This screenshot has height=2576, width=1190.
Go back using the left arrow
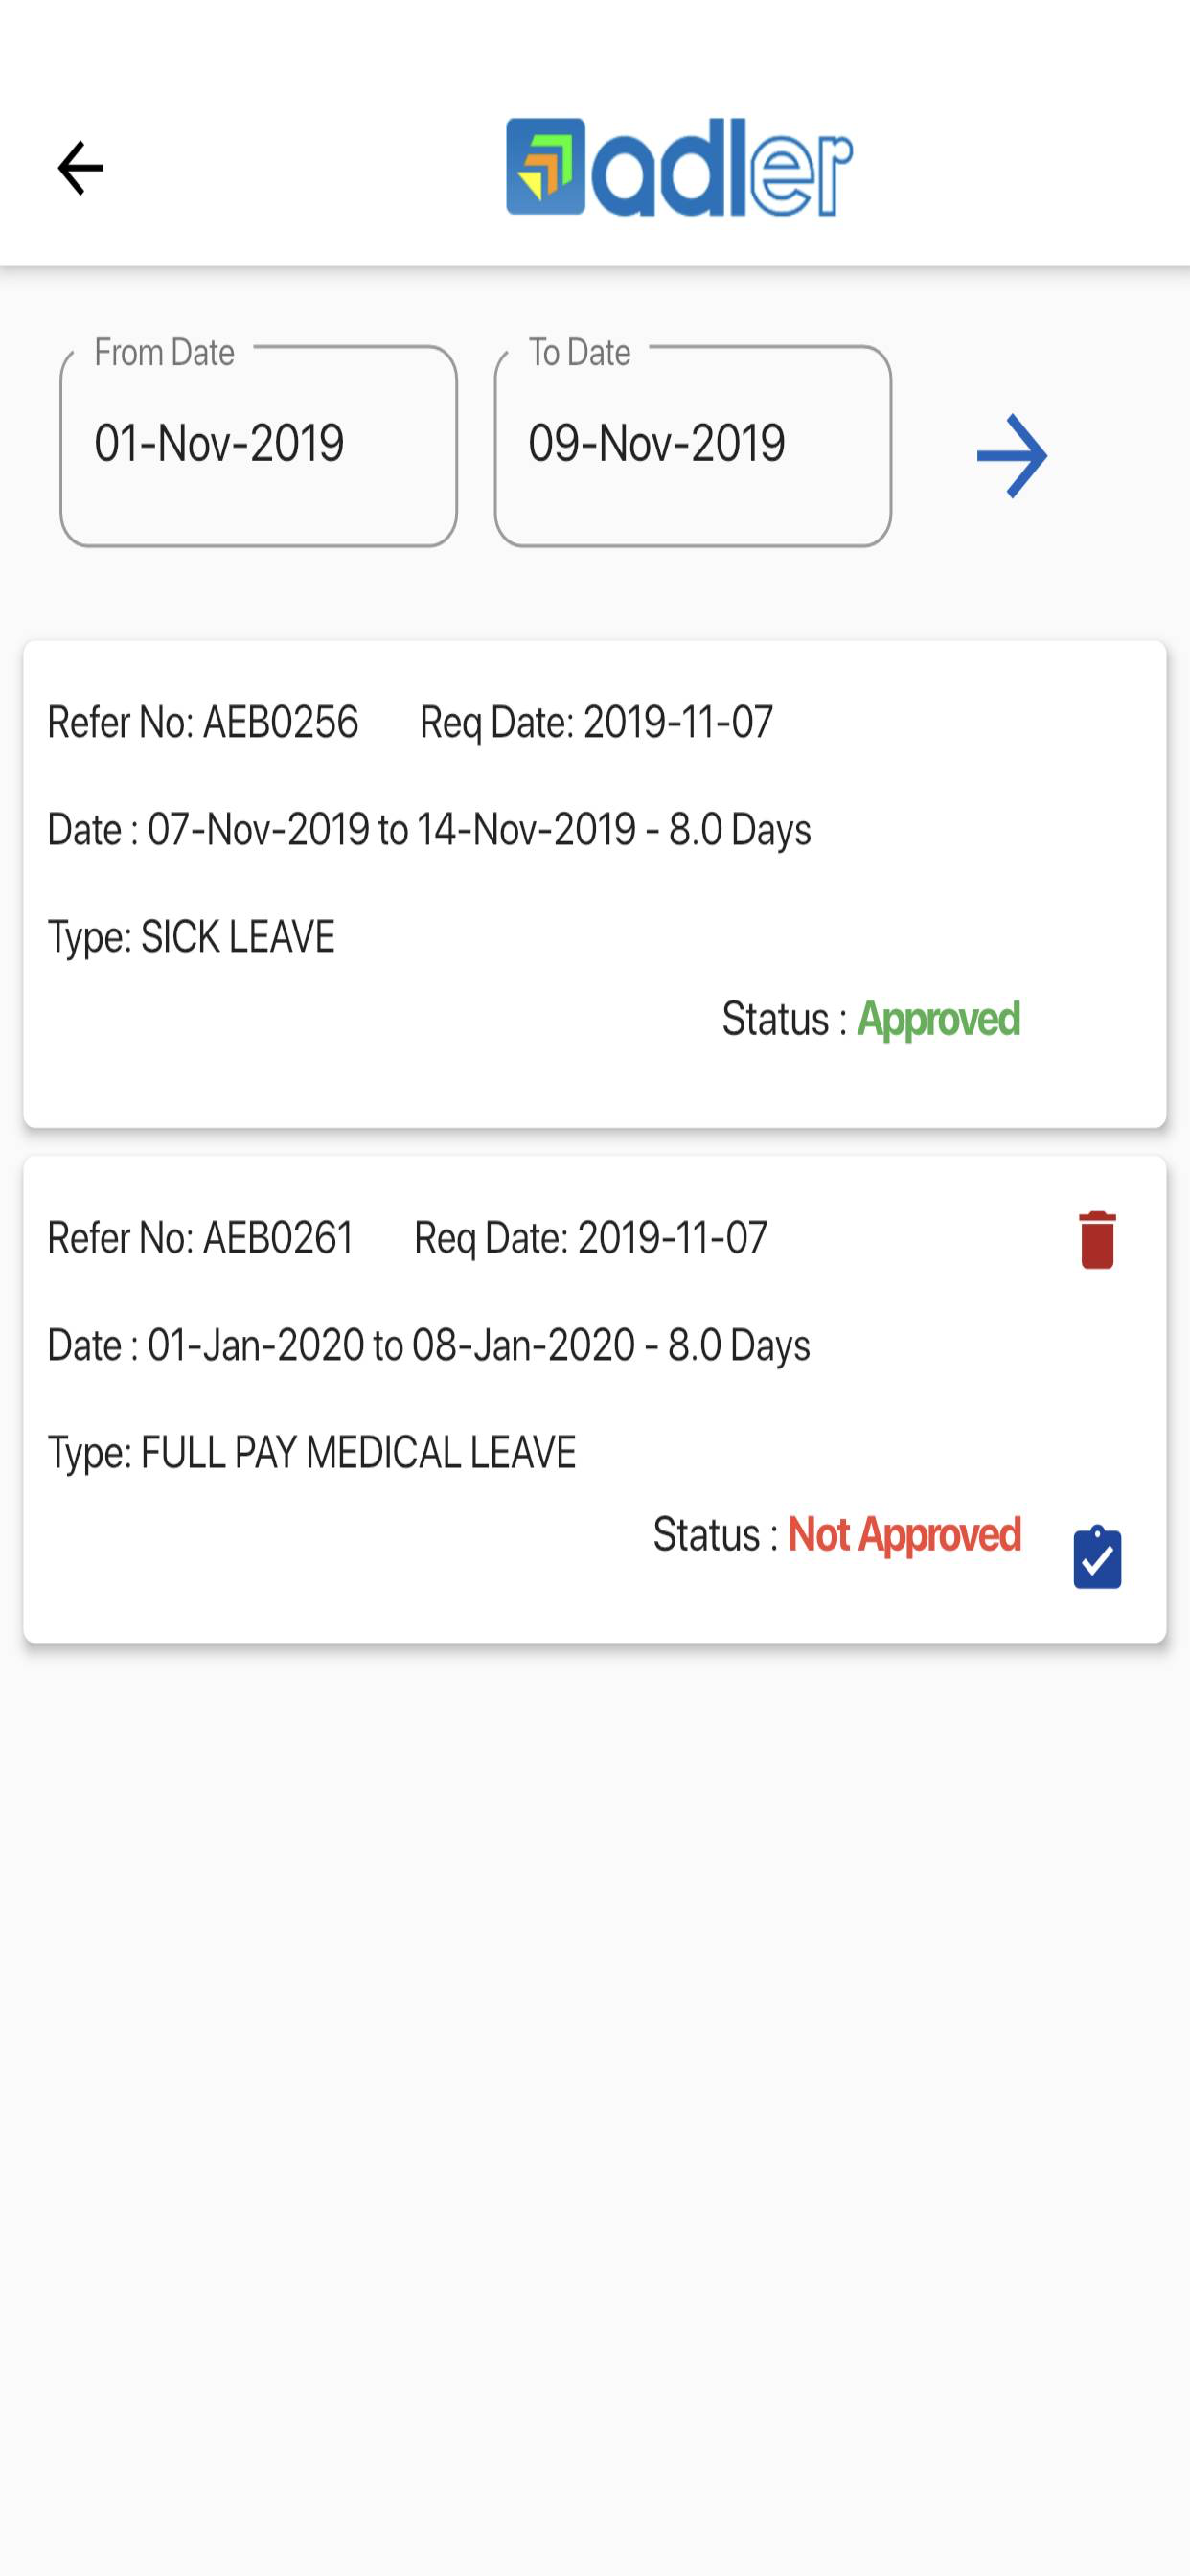click(80, 167)
